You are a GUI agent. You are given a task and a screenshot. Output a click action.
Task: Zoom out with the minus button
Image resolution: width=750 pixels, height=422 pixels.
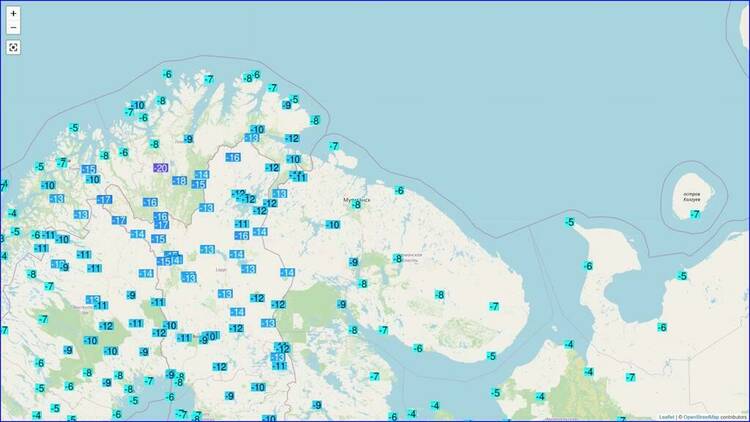tap(13, 28)
